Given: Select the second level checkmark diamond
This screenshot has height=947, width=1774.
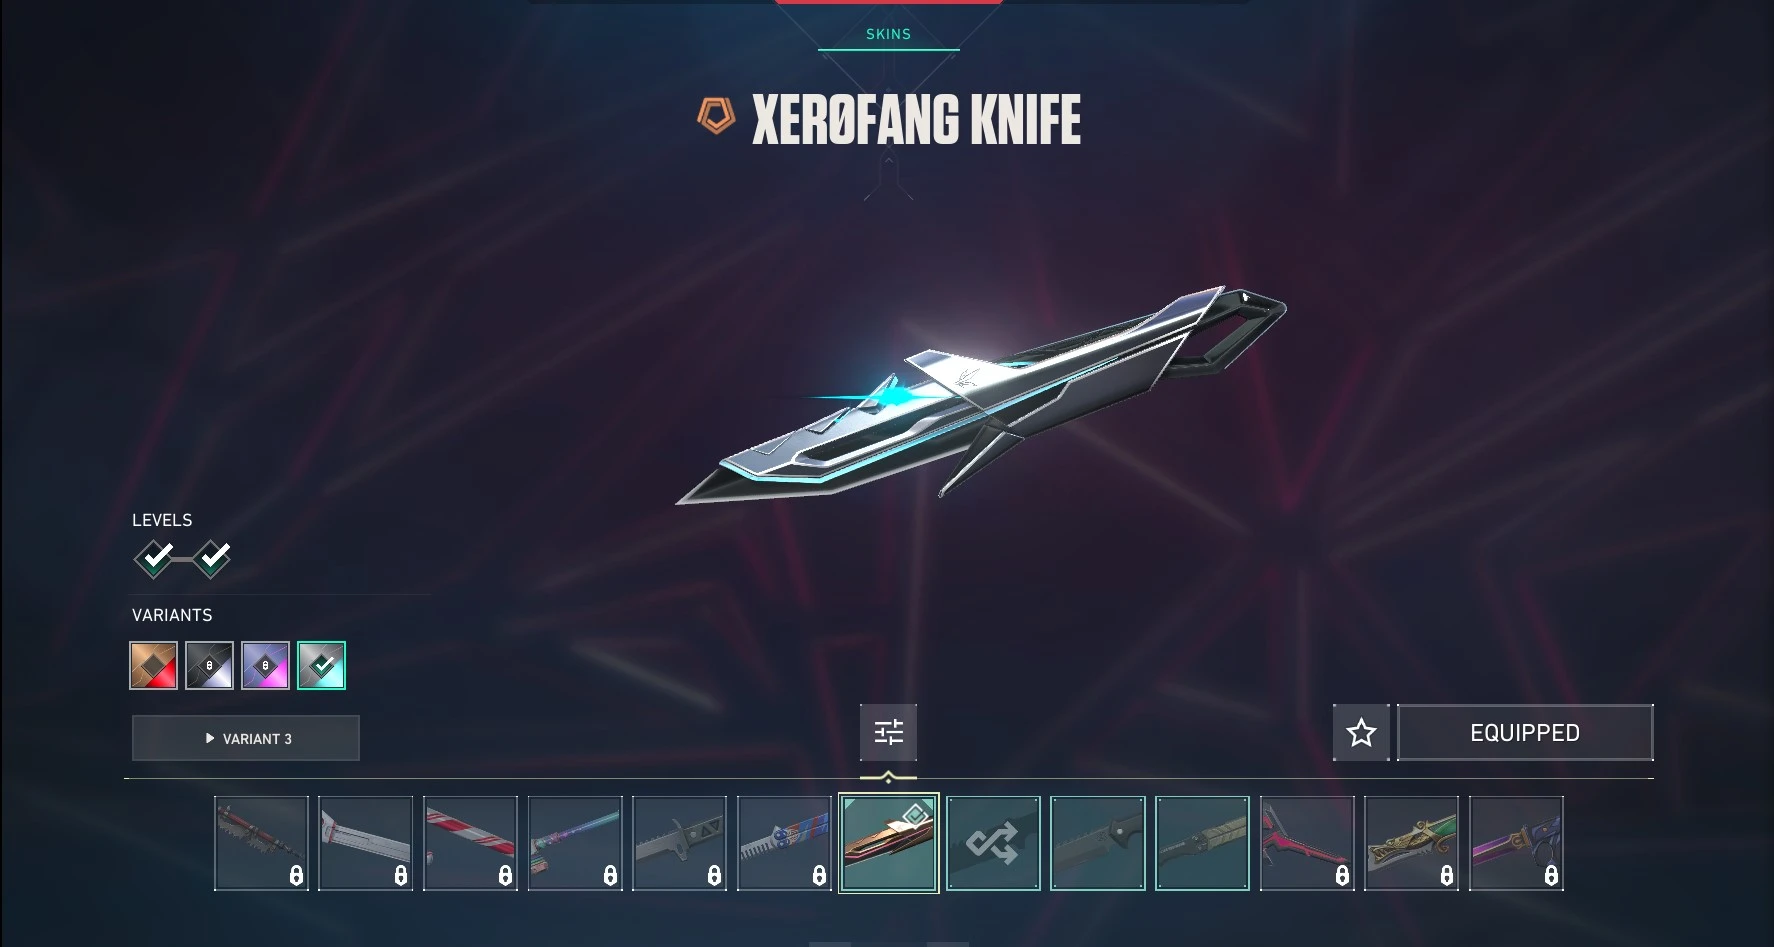Looking at the screenshot, I should coord(212,558).
